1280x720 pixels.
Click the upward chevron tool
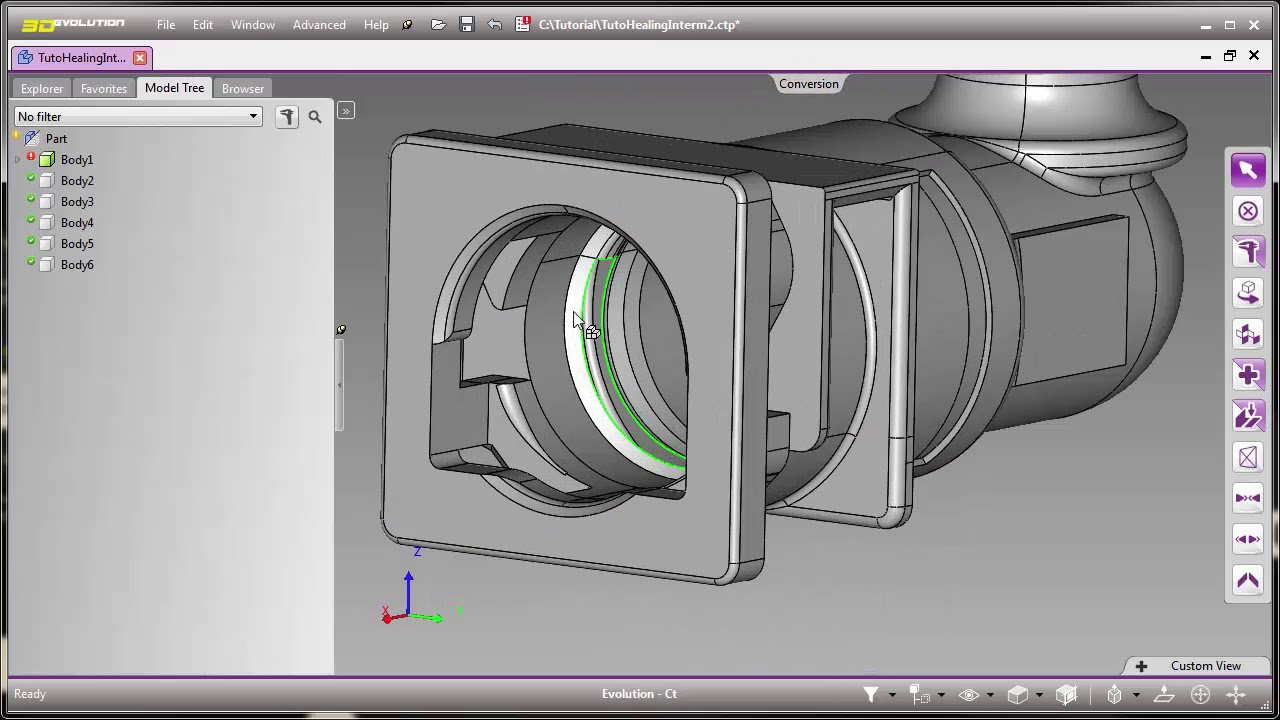[x=1248, y=580]
